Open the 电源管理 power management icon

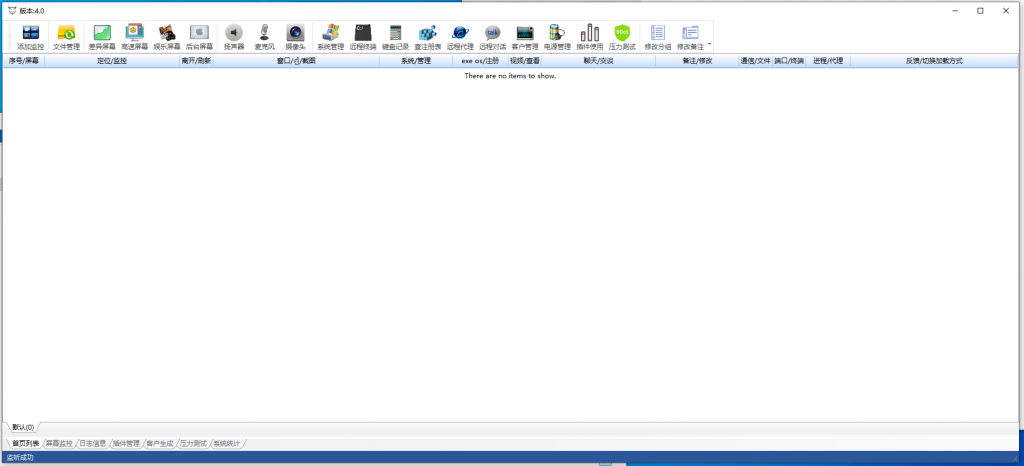click(x=557, y=37)
